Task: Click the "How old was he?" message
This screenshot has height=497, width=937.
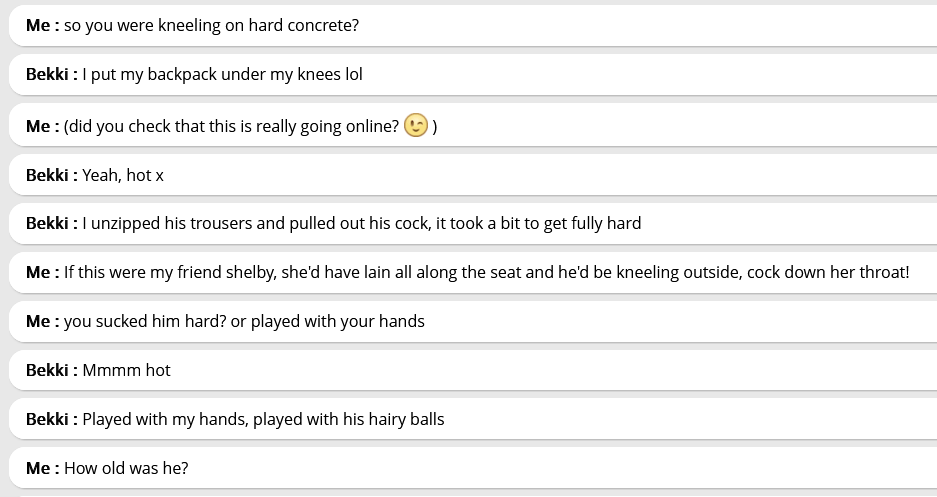Action: click(x=126, y=468)
